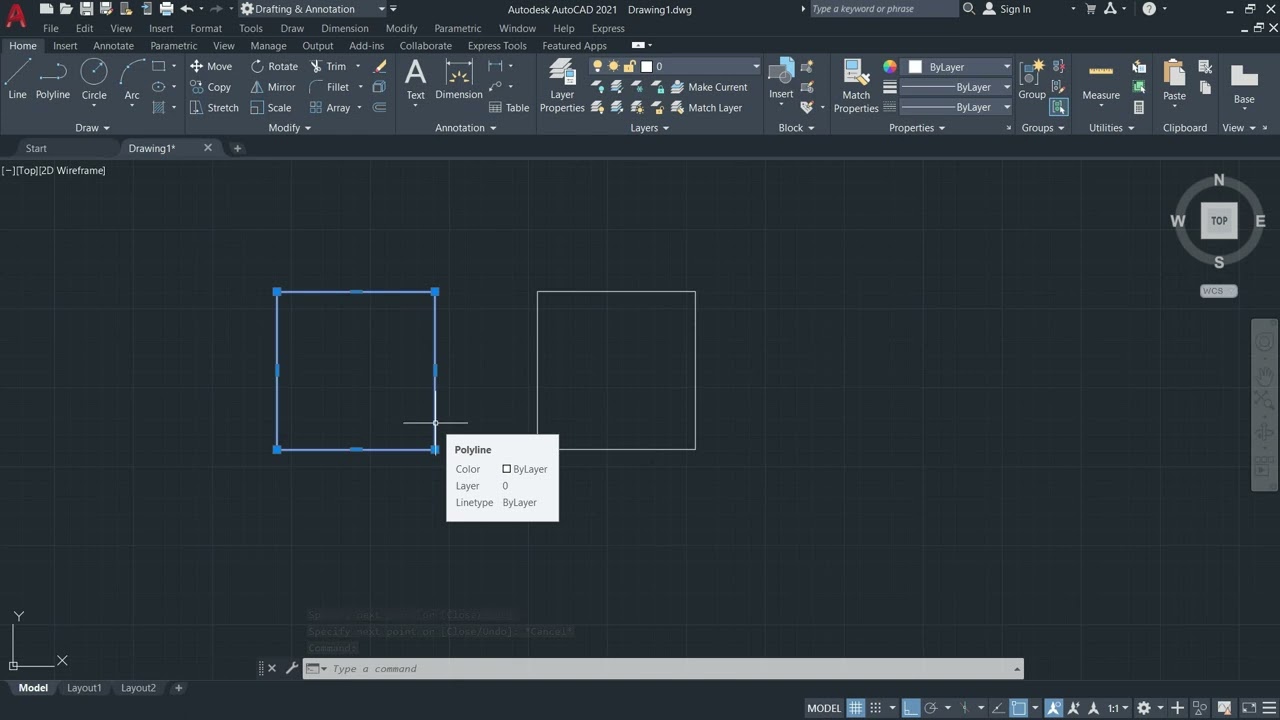
Task: Activate the Mirror tool
Action: click(258, 87)
